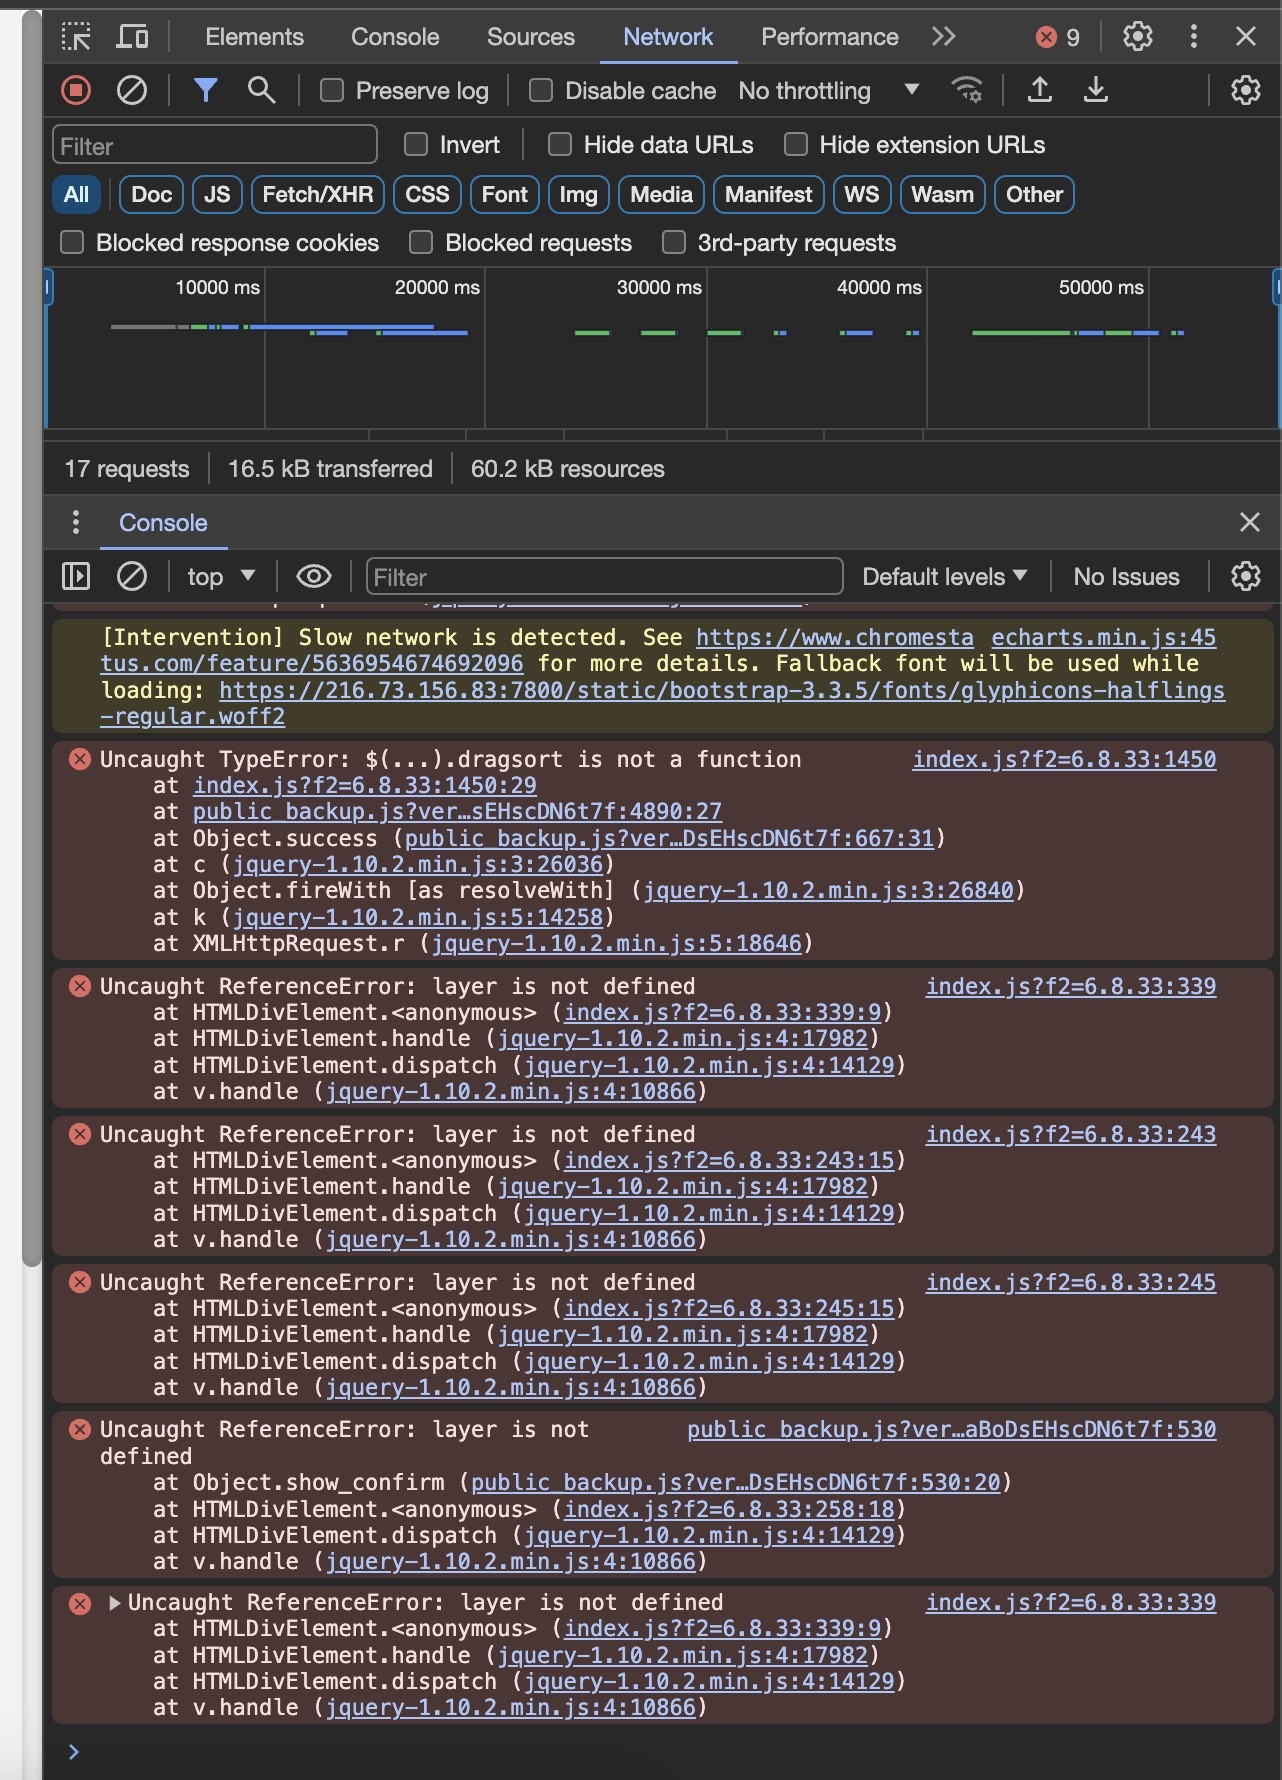Open the Performance tab

click(x=829, y=37)
